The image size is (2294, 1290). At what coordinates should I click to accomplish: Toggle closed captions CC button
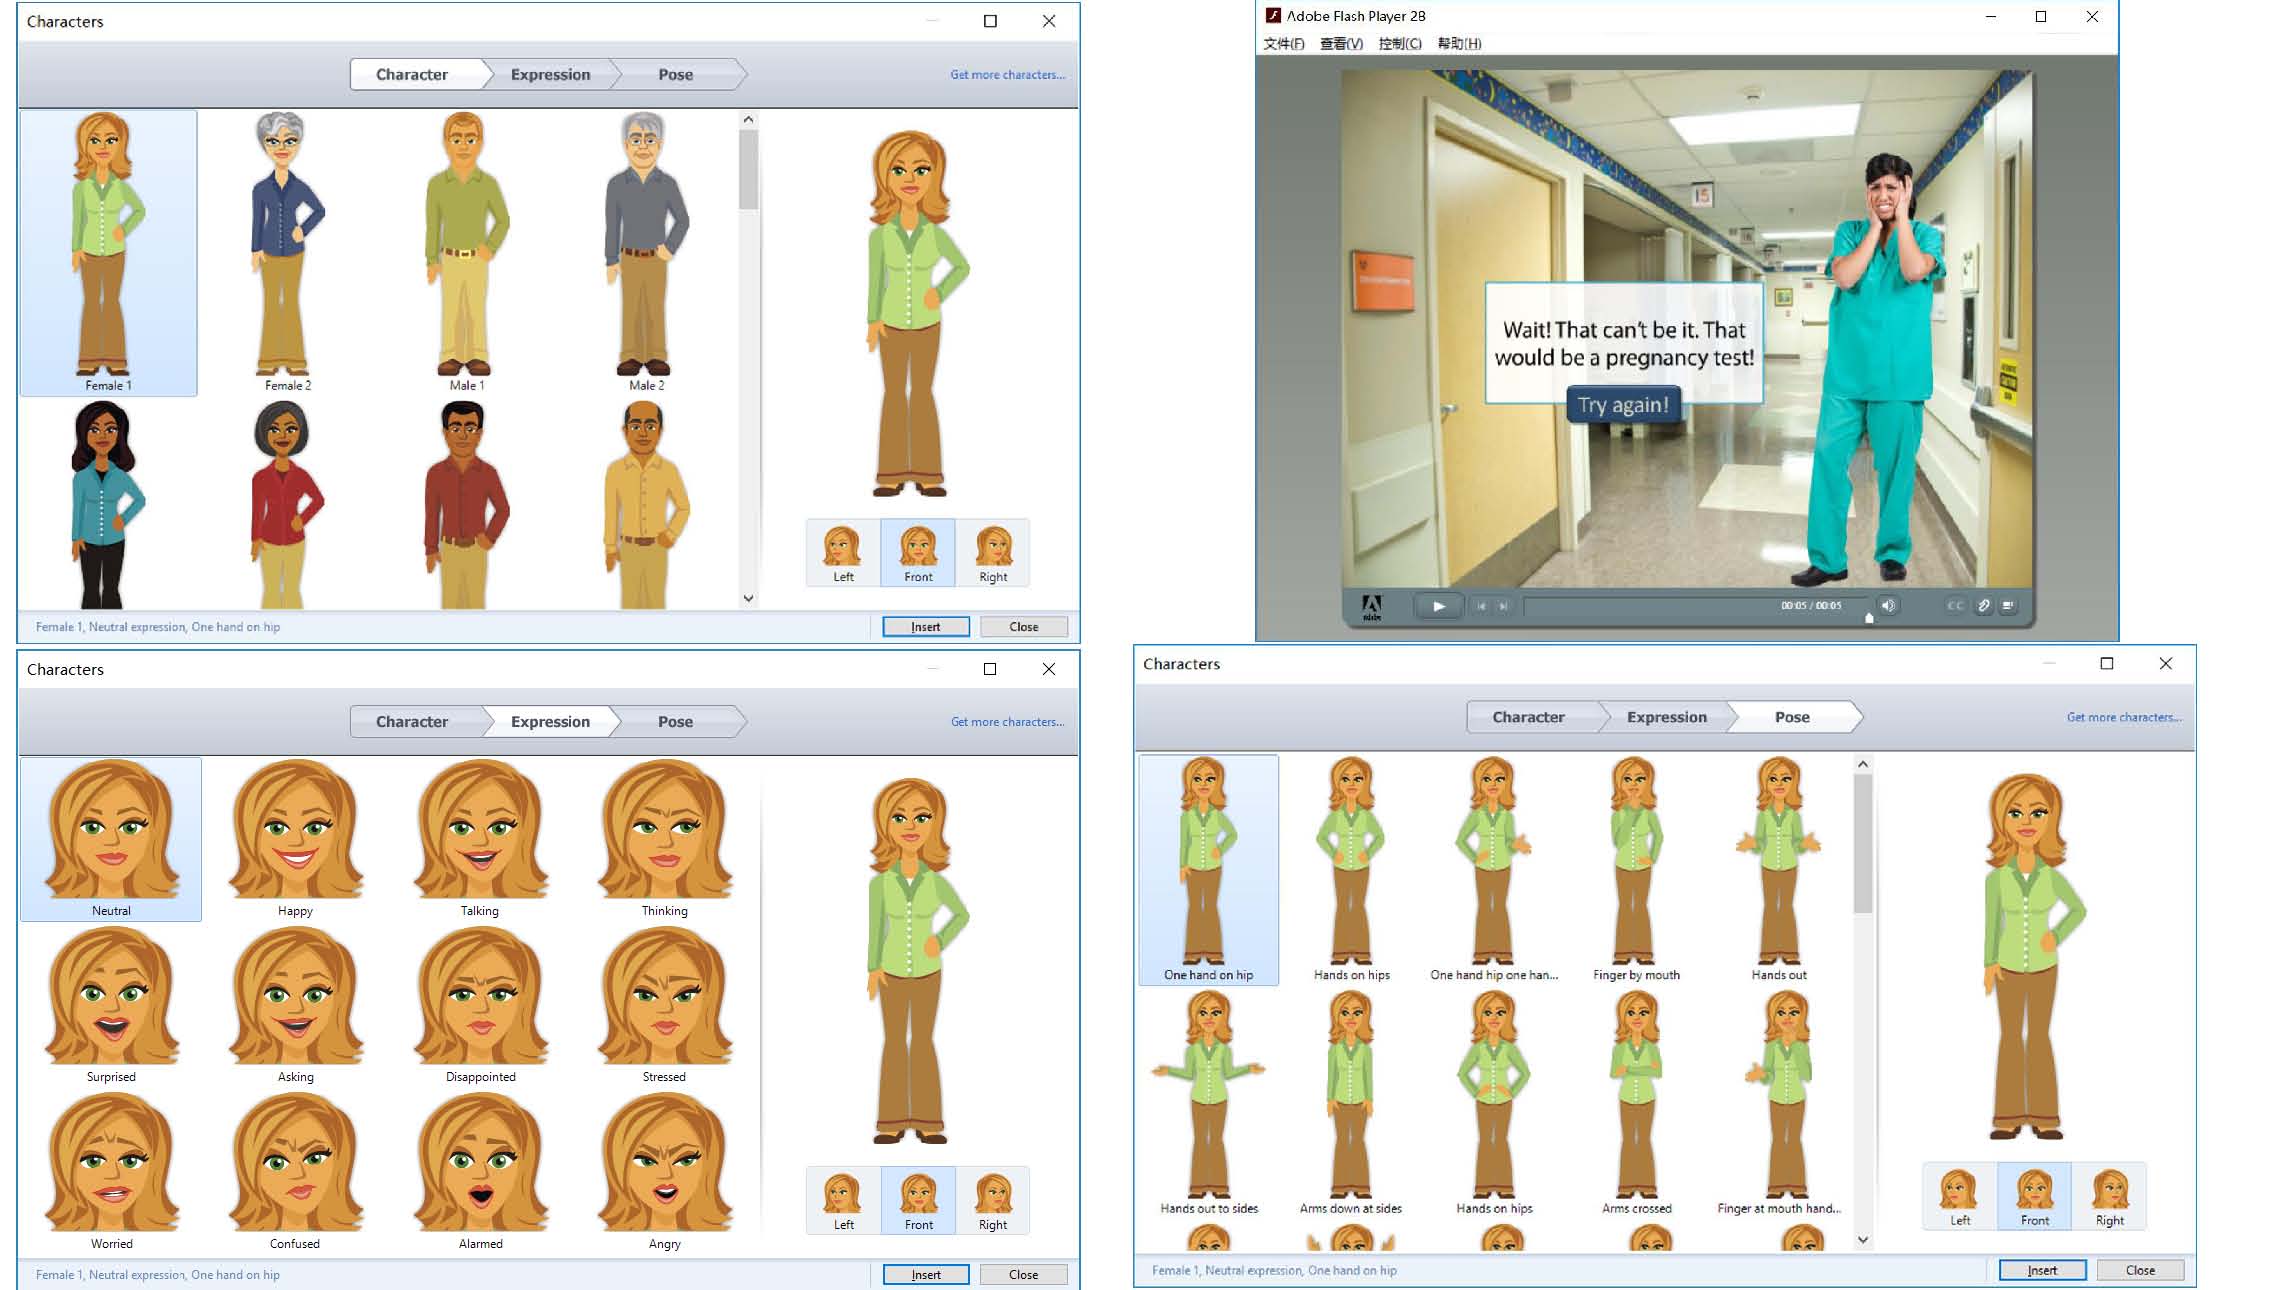1955,605
